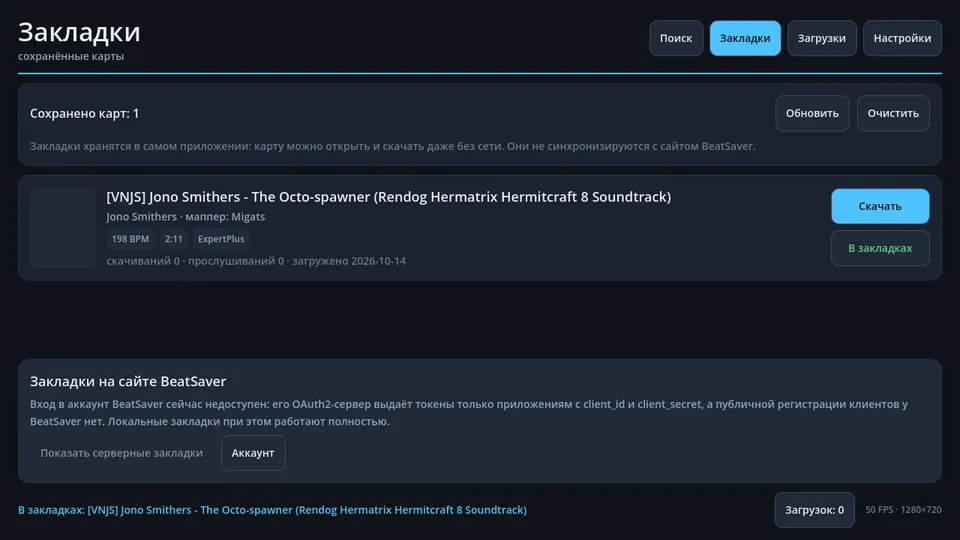Click the status message В закладках at bottom
Screen dimensions: 960x540
[x=272, y=510]
